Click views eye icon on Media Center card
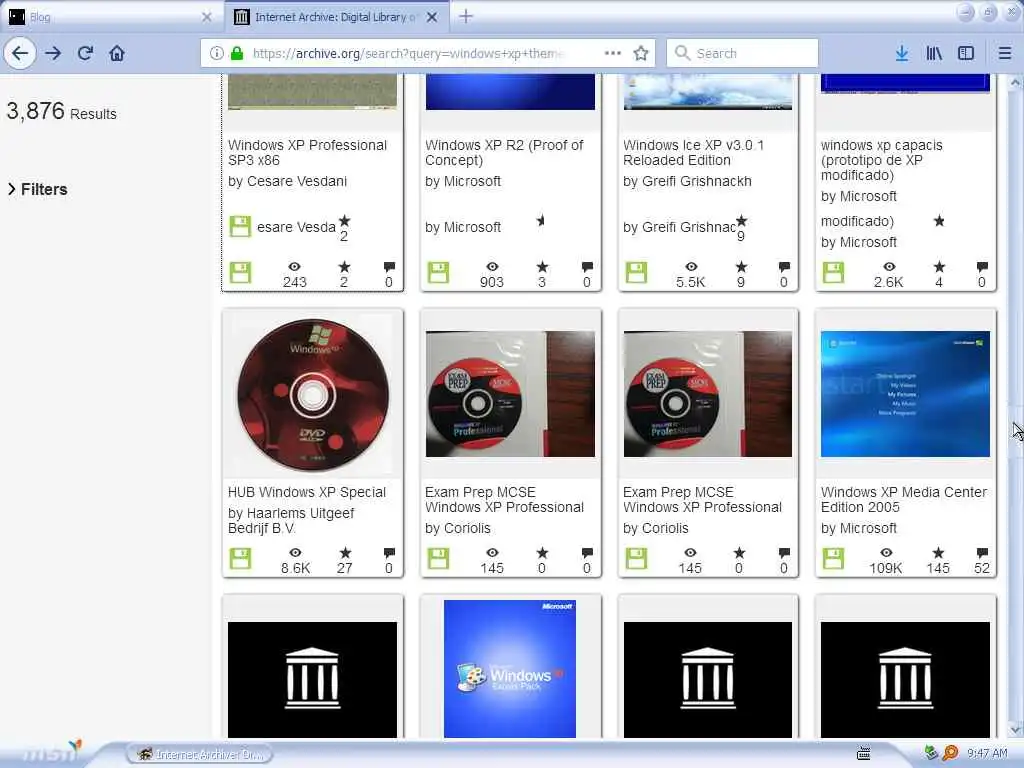The width and height of the screenshot is (1024, 768). (x=886, y=552)
